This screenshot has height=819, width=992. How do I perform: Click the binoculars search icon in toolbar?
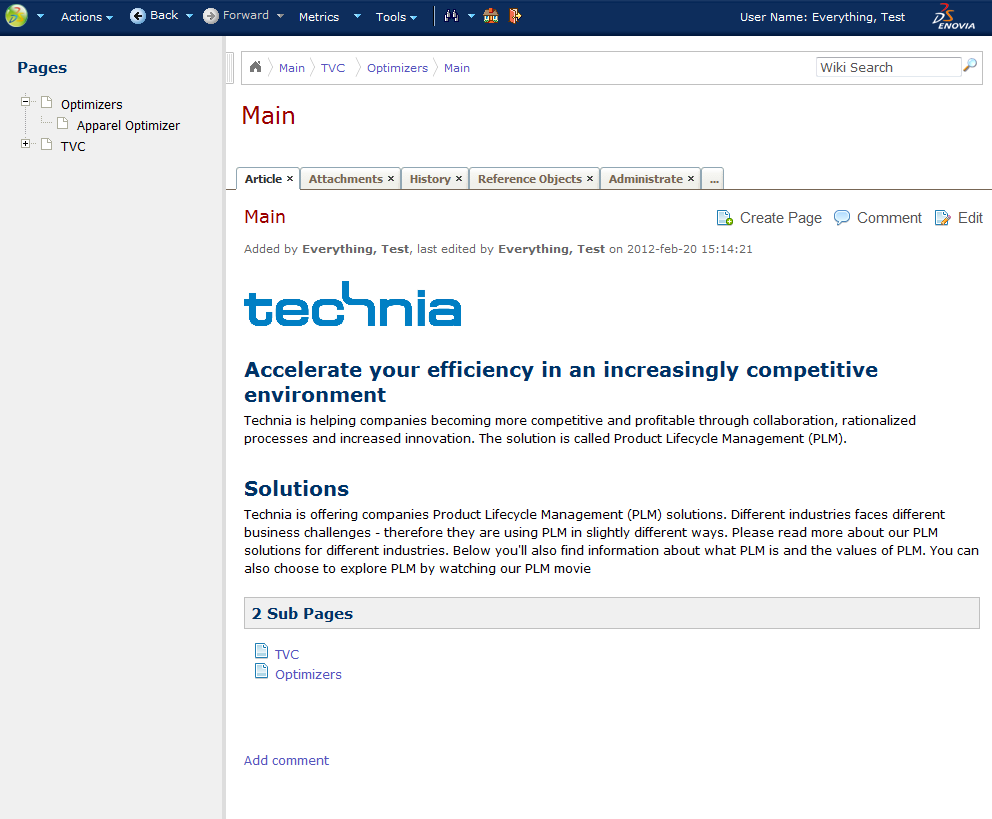pos(451,16)
